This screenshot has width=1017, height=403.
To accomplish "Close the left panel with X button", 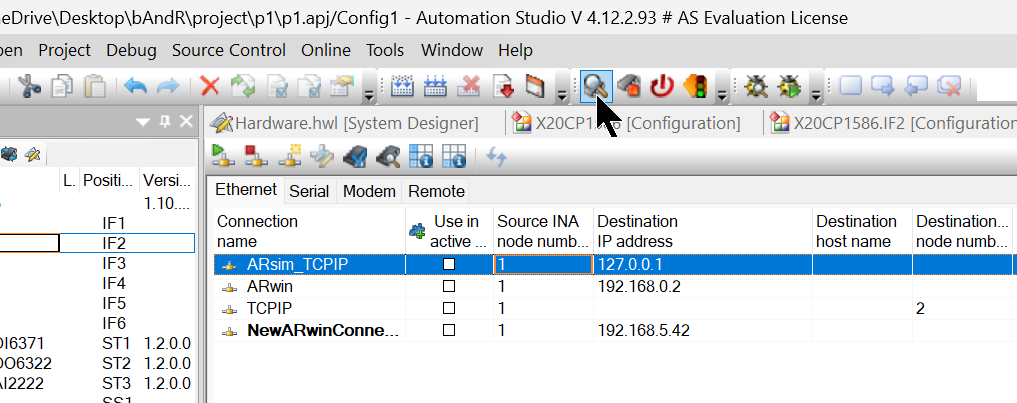I will pyautogui.click(x=186, y=121).
